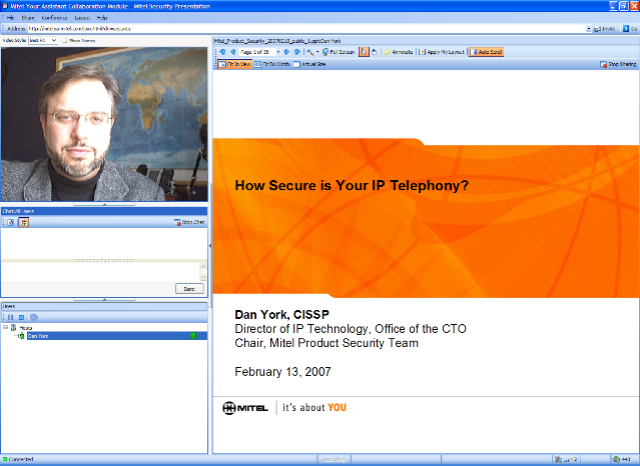Click the Annotate tool
This screenshot has width=640, height=466.
398,51
